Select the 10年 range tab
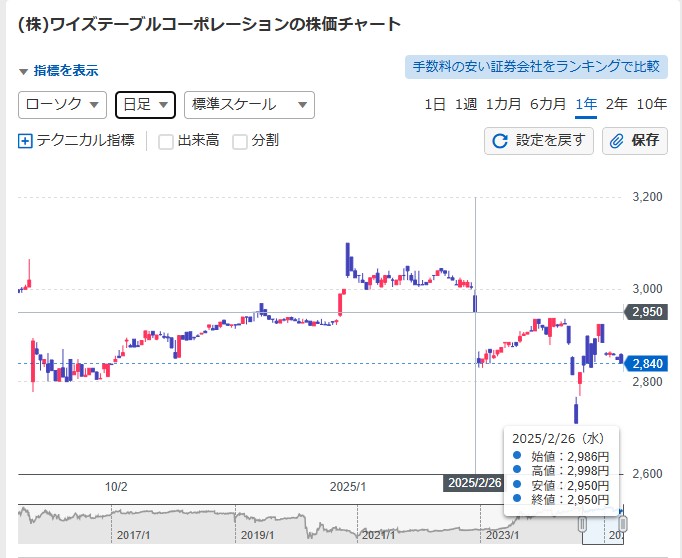The width and height of the screenshot is (682, 558). coord(652,104)
